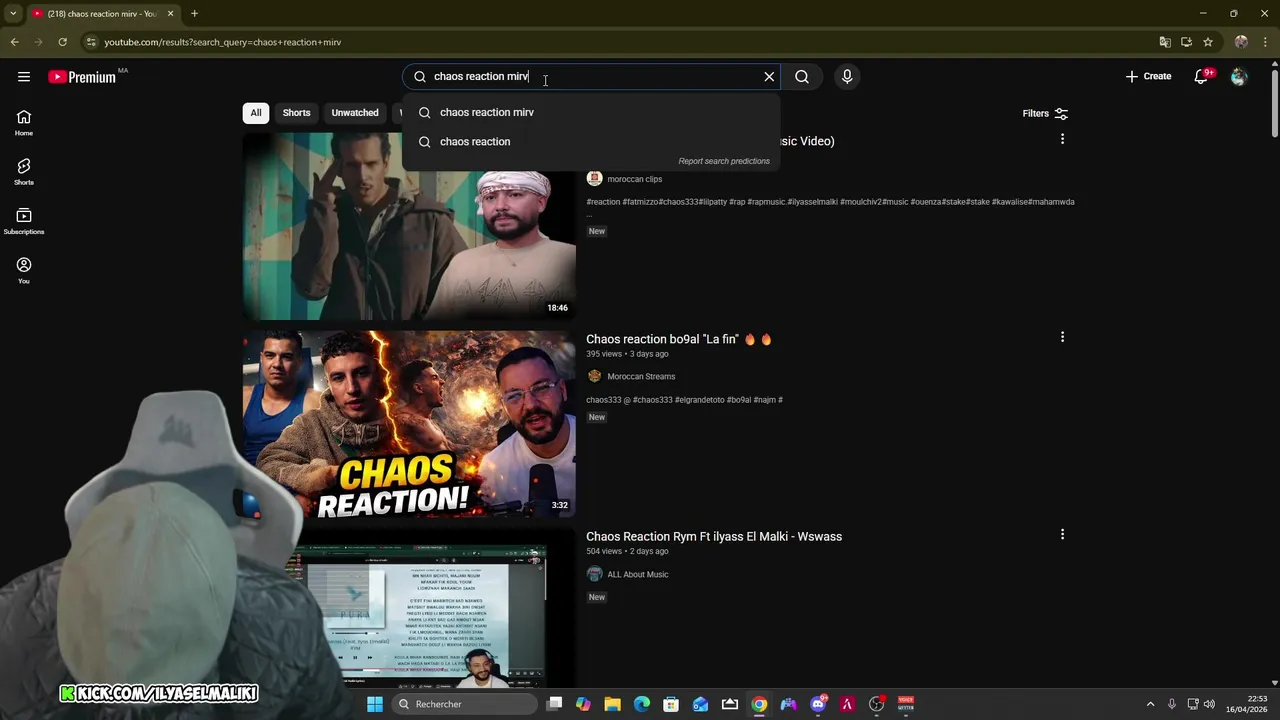Viewport: 1280px width, 720px height.
Task: Open 'Chaos Reaction Rym Ft ilyass El Malki' title
Action: click(714, 537)
